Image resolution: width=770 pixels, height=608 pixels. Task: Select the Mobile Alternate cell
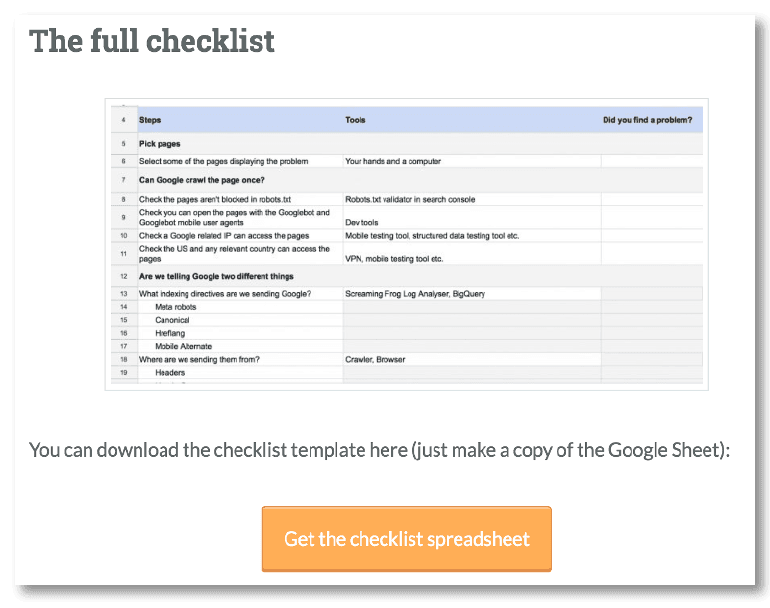click(183, 346)
